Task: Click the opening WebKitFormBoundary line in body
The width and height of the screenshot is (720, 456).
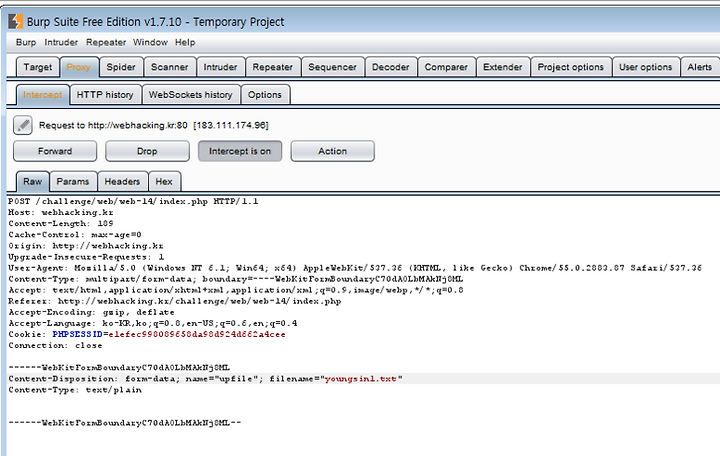Action: pyautogui.click(x=119, y=367)
